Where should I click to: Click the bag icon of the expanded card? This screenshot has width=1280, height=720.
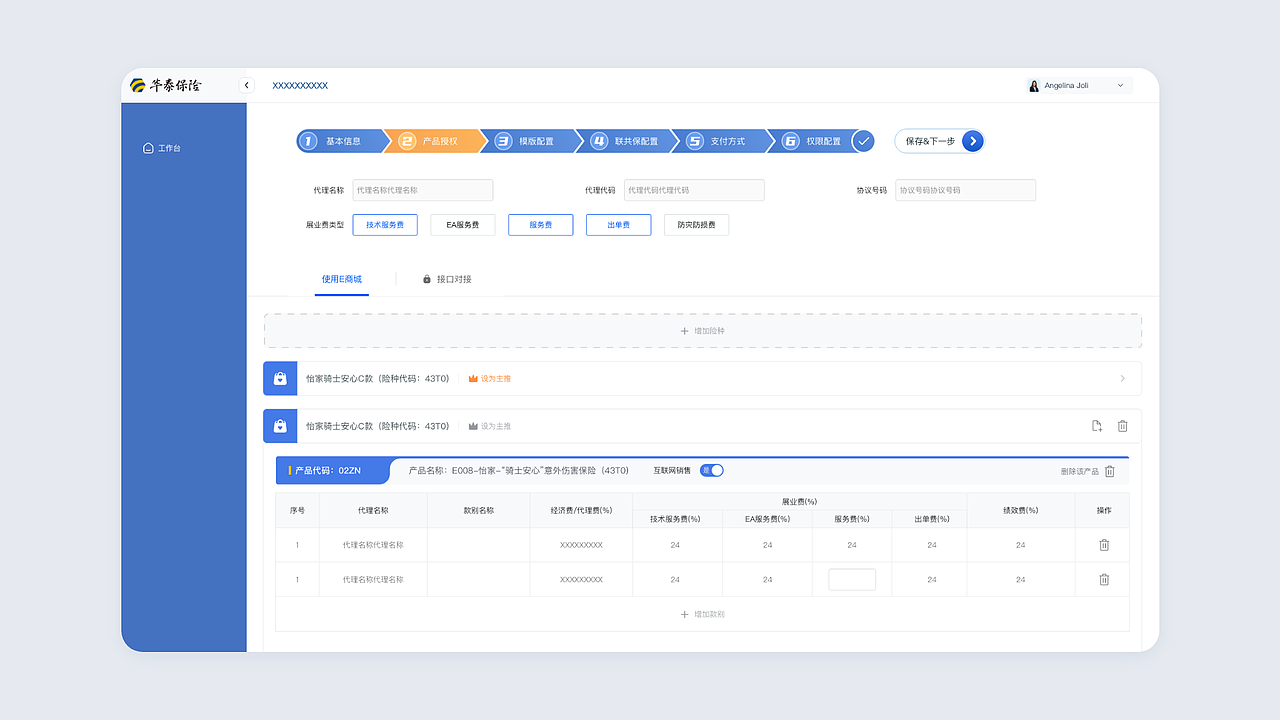point(280,426)
